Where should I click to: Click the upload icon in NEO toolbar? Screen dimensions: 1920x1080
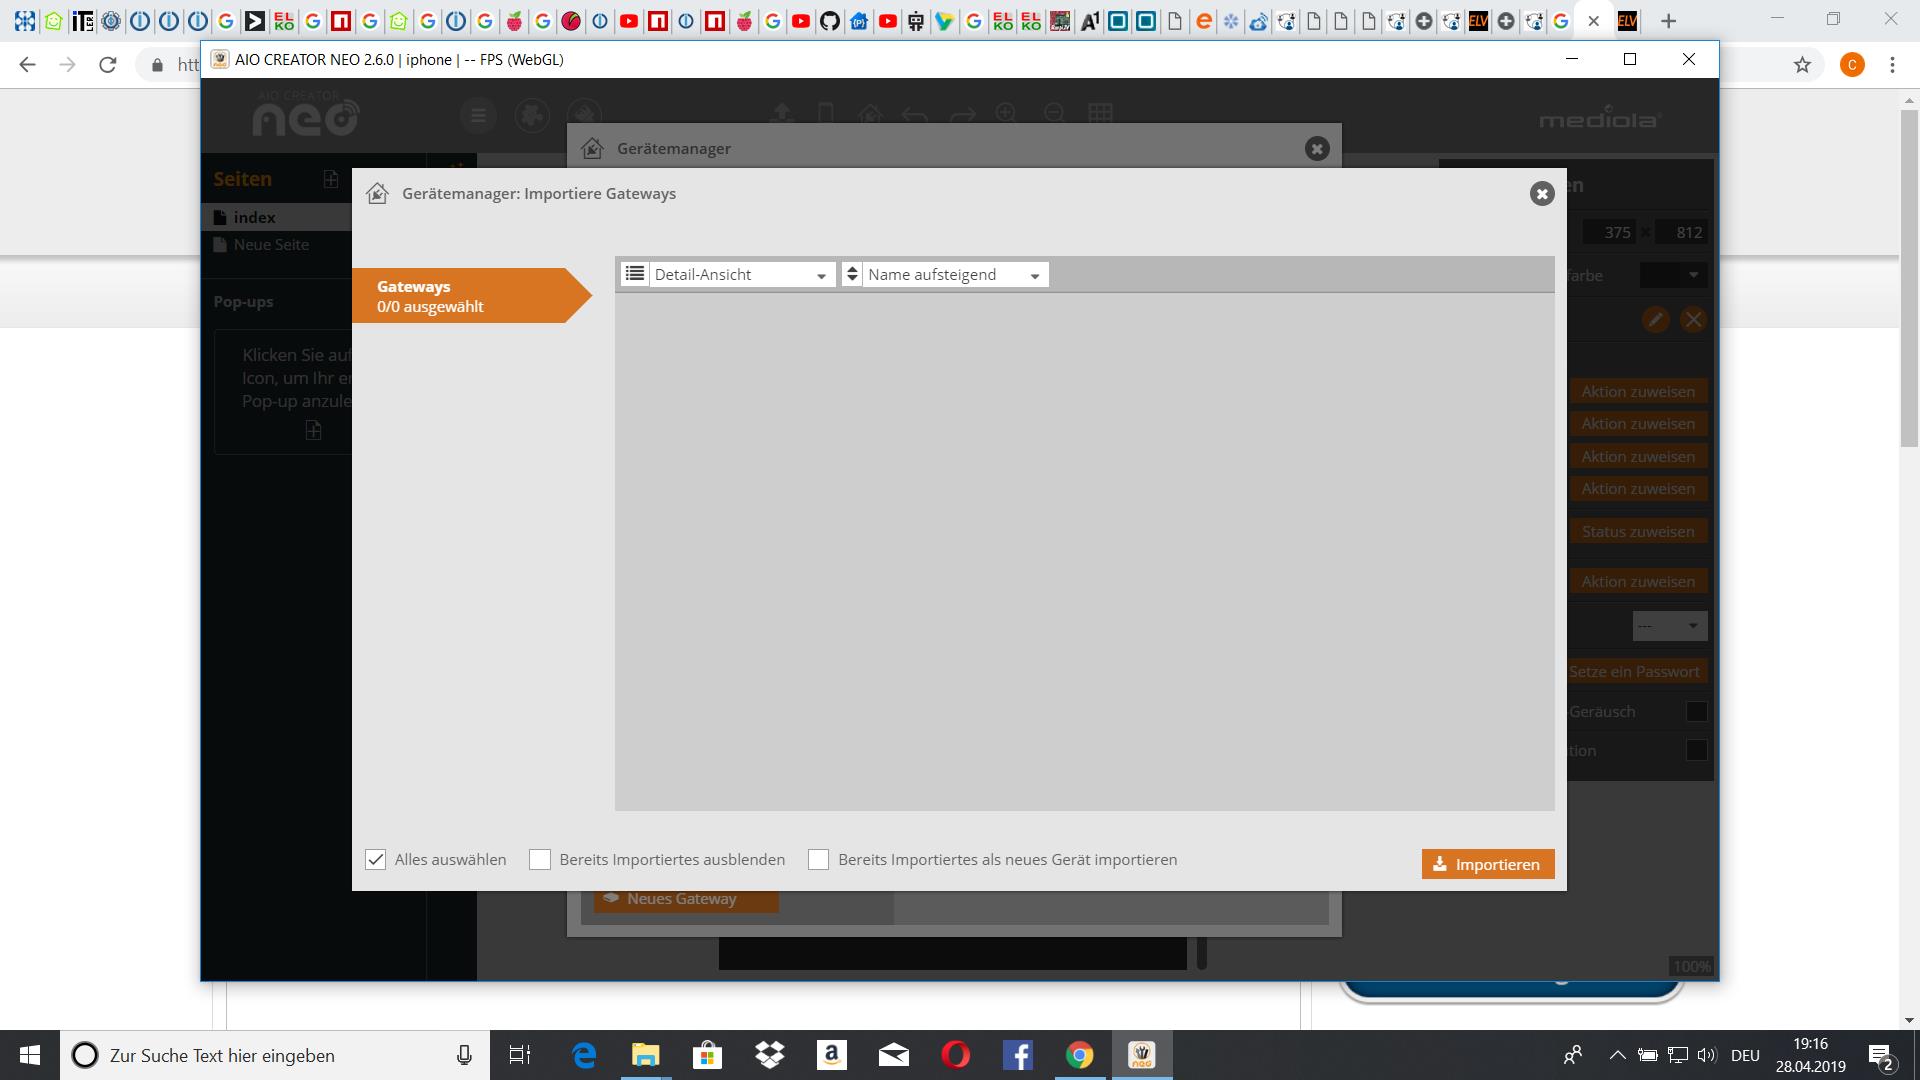coord(782,113)
